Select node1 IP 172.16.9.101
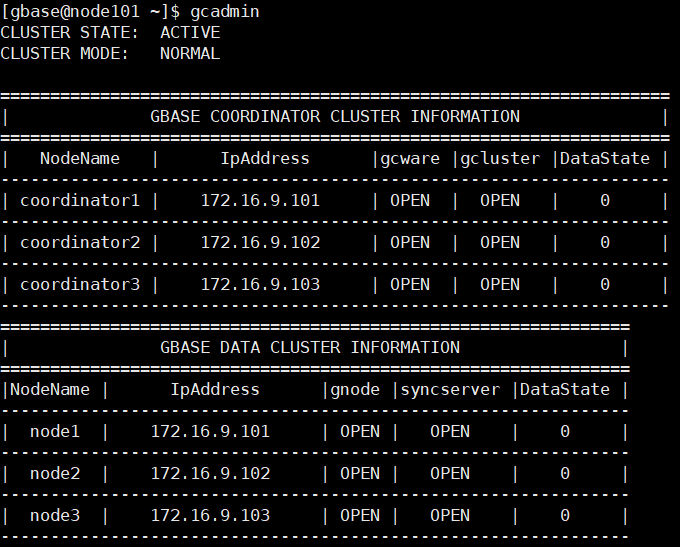 pyautogui.click(x=210, y=432)
